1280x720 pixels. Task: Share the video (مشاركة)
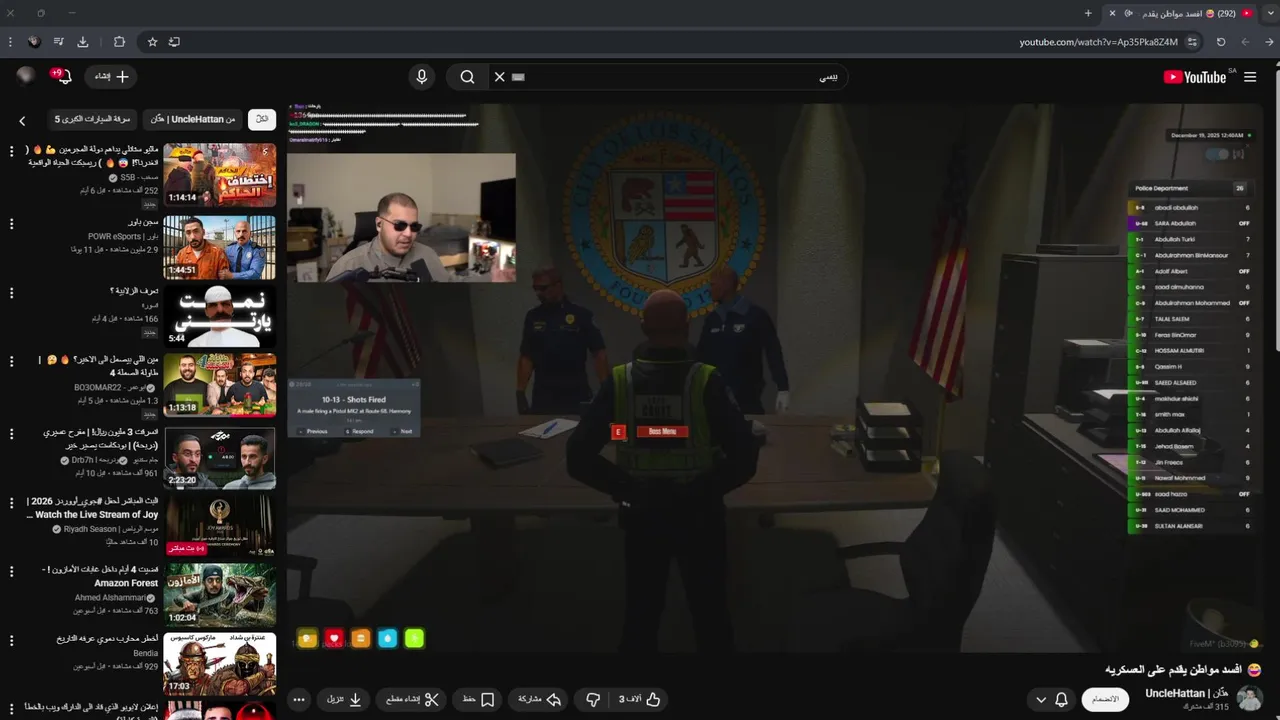pos(539,699)
